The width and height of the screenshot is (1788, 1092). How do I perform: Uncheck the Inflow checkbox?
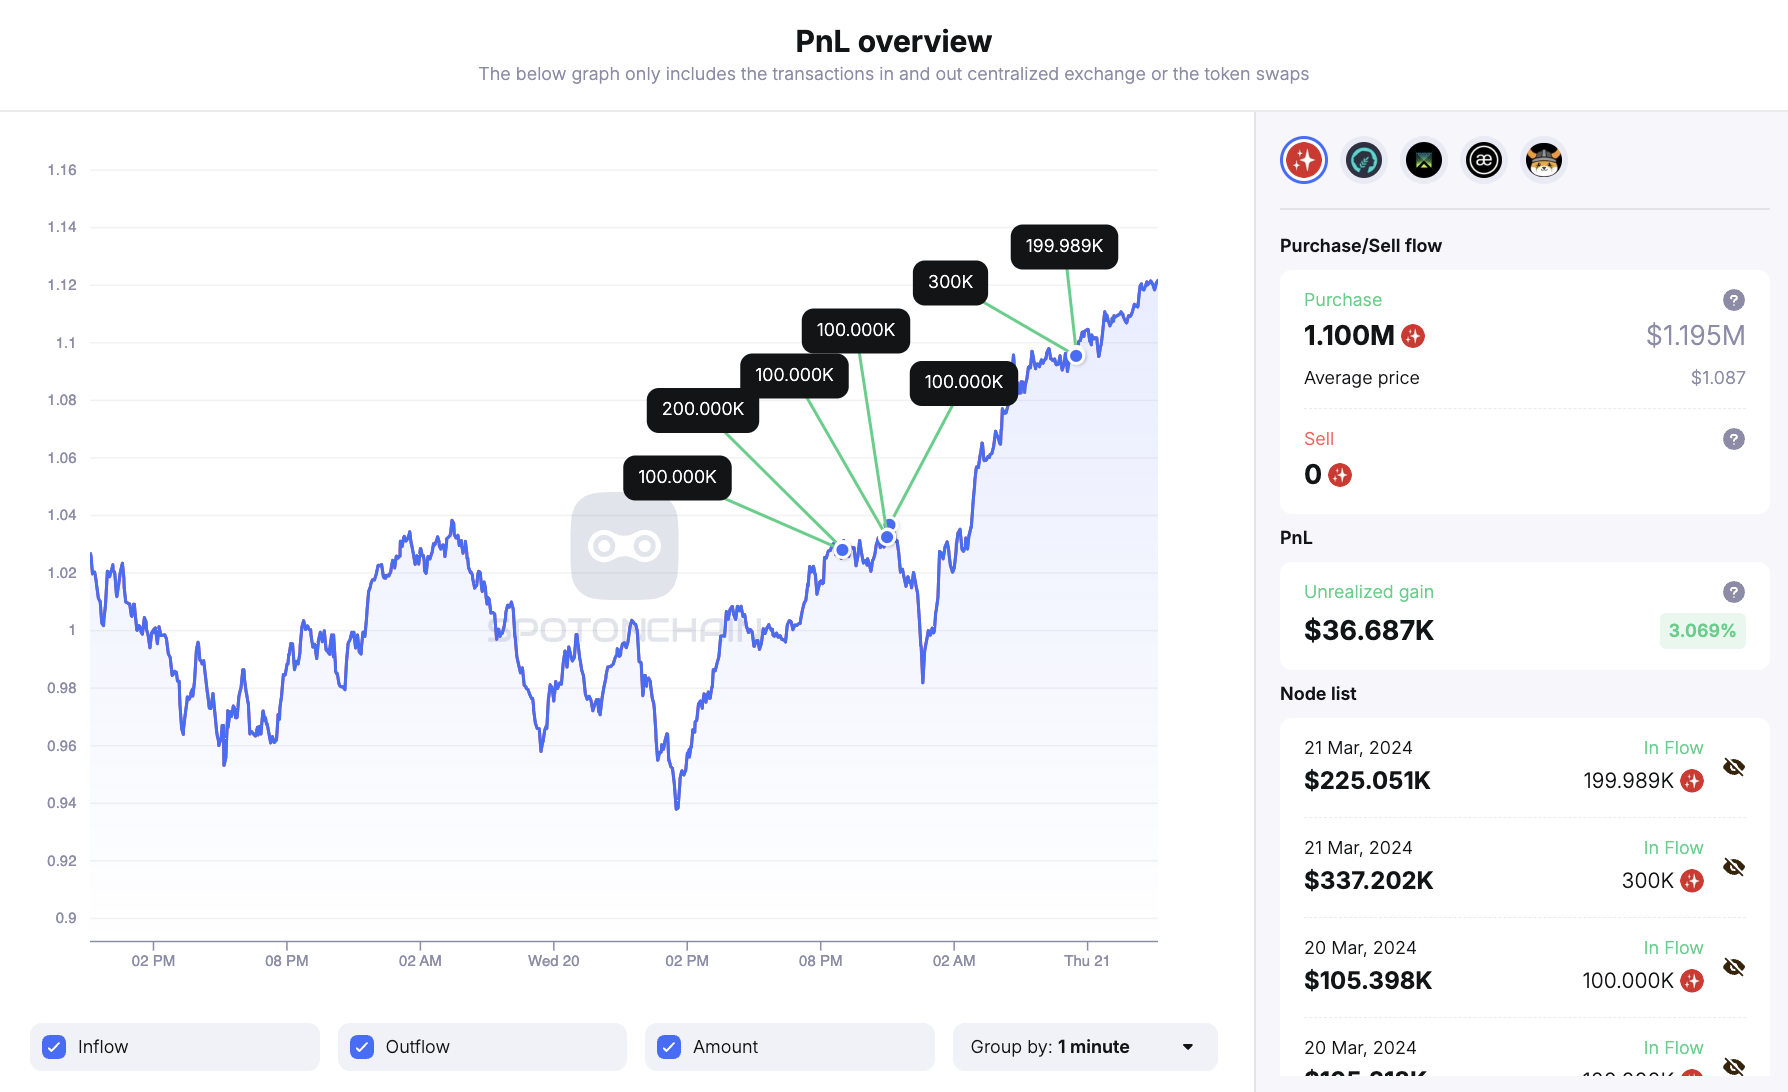tap(55, 1047)
